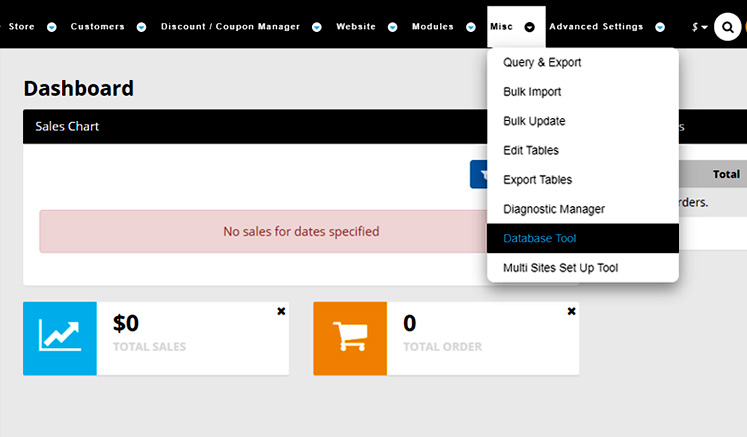The width and height of the screenshot is (747, 437).
Task: Close the Total Order widget
Action: 572,311
